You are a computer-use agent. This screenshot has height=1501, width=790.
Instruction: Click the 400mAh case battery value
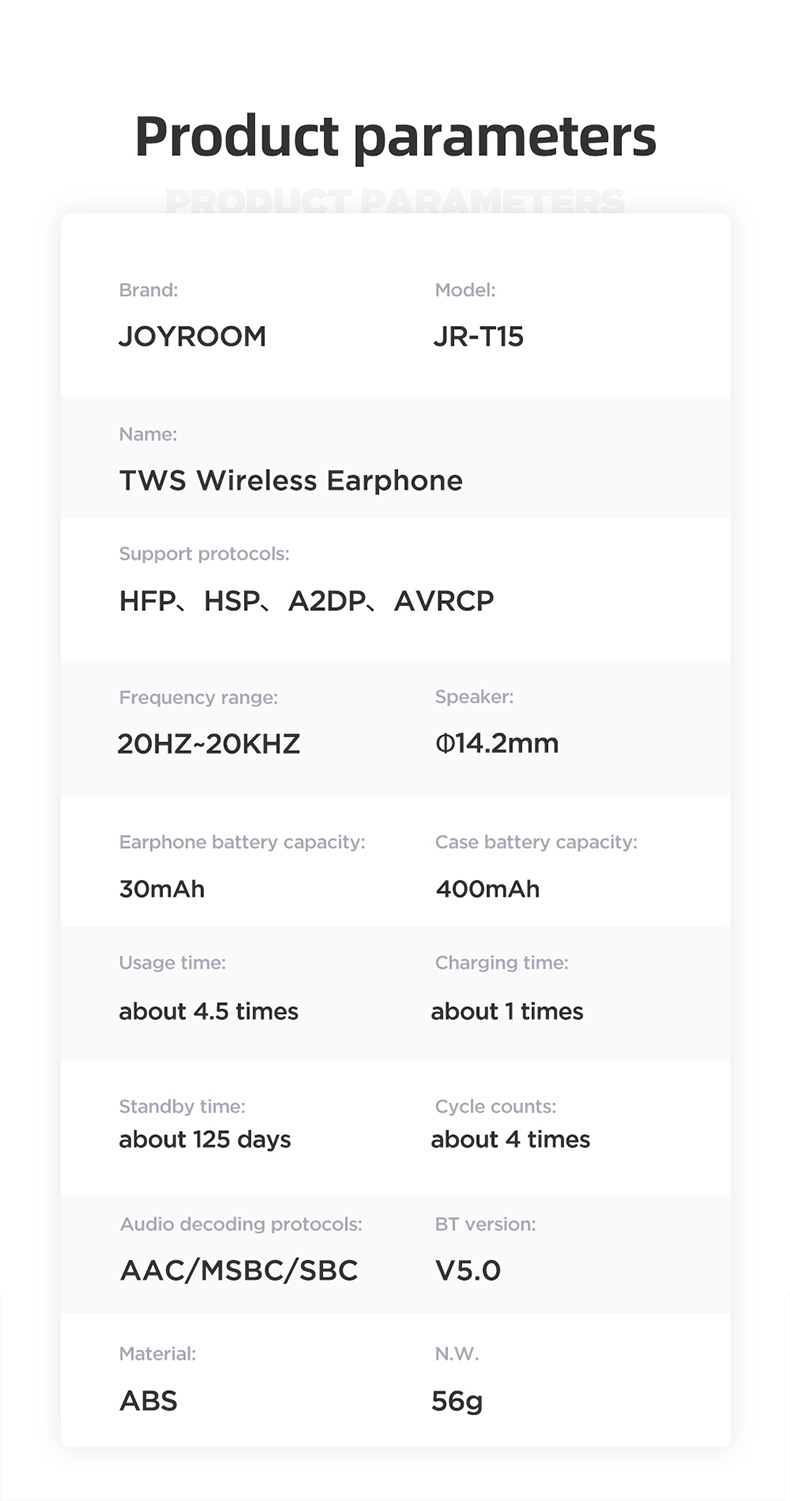pos(488,889)
